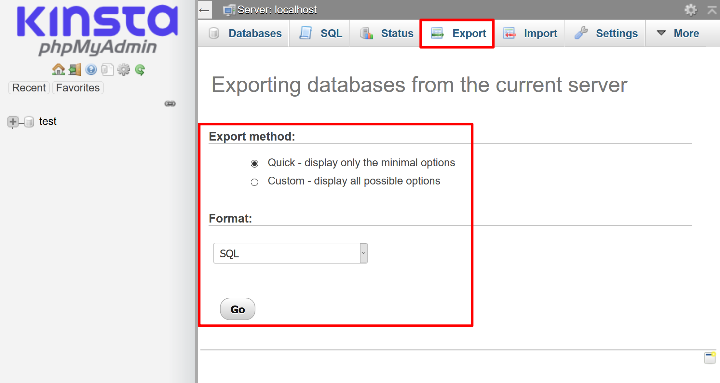Collapse navigation panel with left arrow

205,10
